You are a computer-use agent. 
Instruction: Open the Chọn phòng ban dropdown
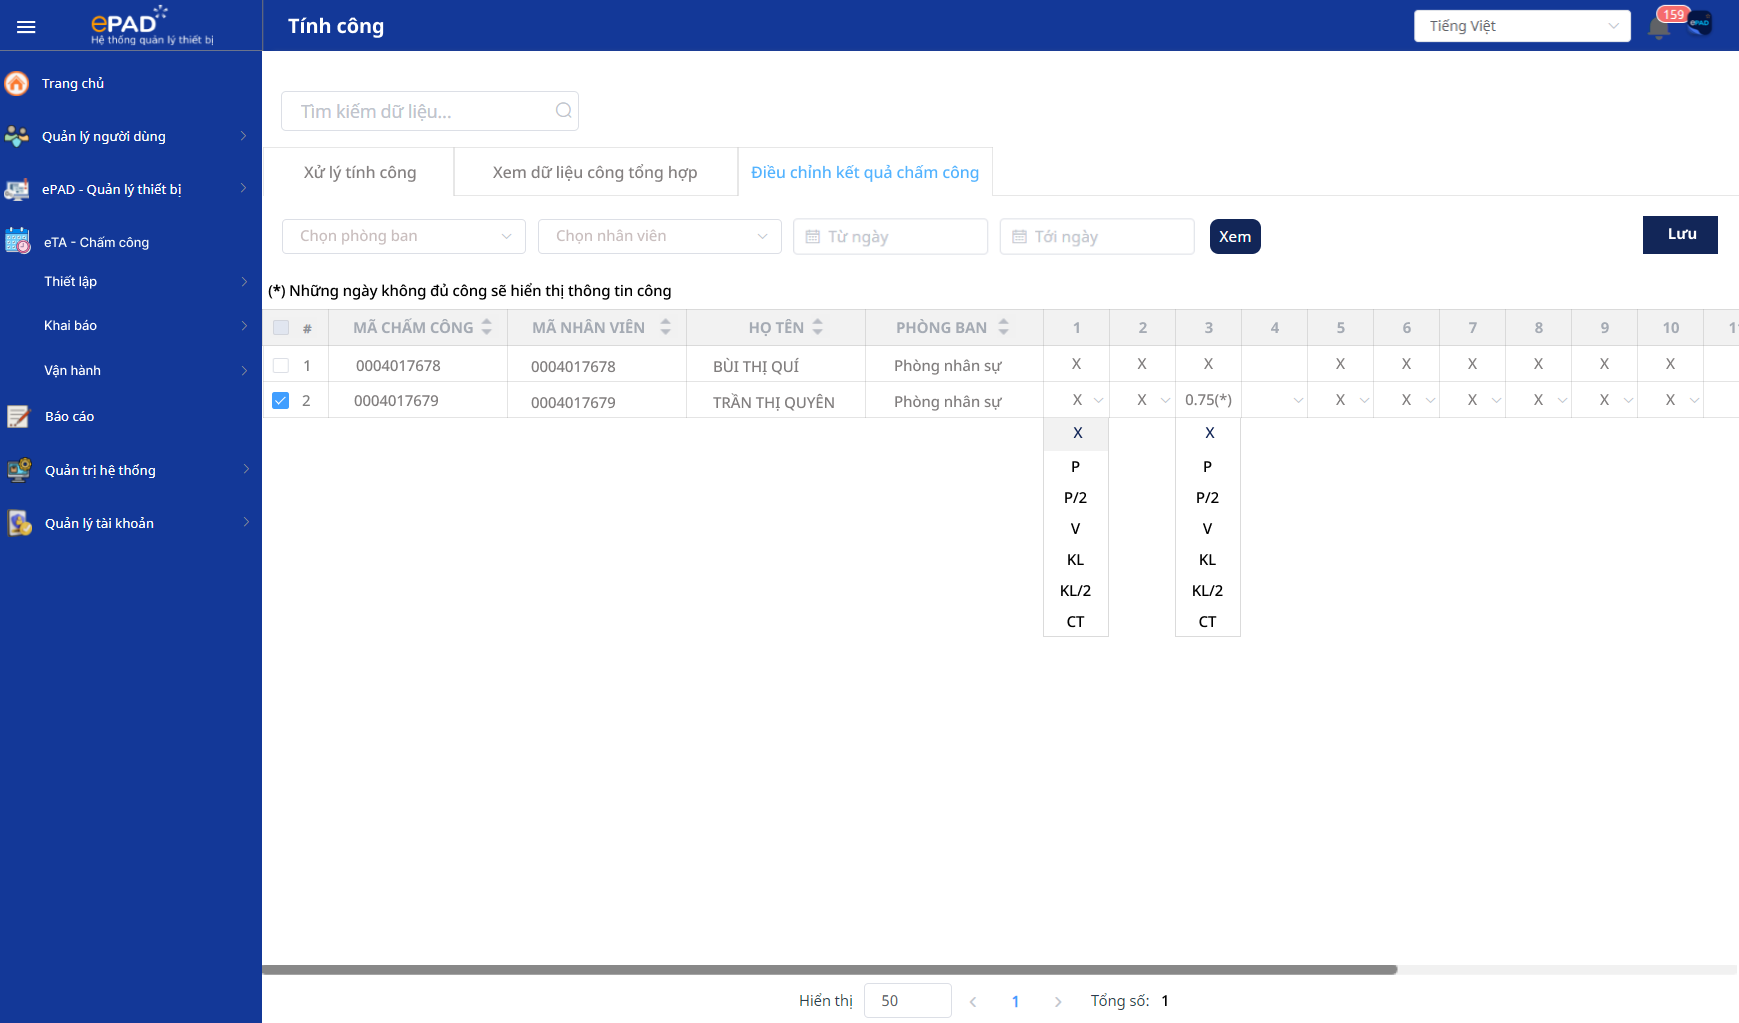coord(404,236)
